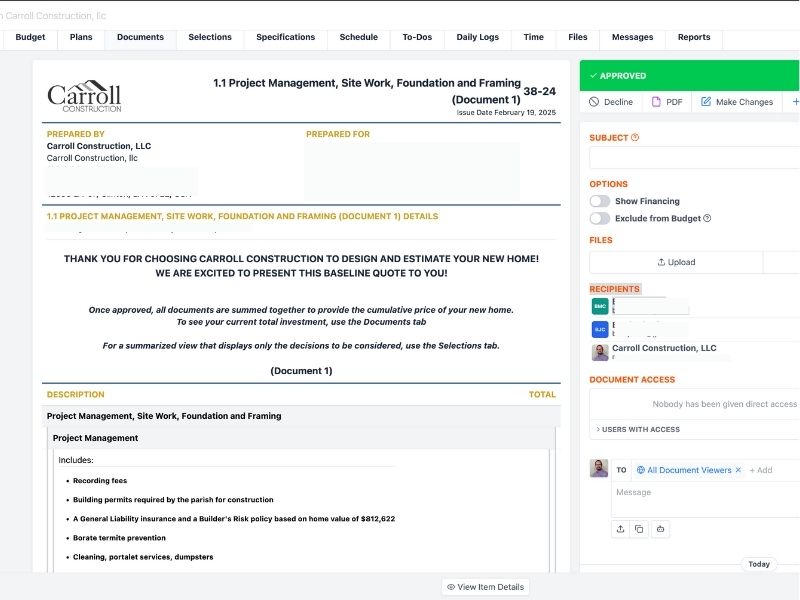Open the Exclude from Budget help icon
The height and width of the screenshot is (600, 800).
click(x=707, y=218)
